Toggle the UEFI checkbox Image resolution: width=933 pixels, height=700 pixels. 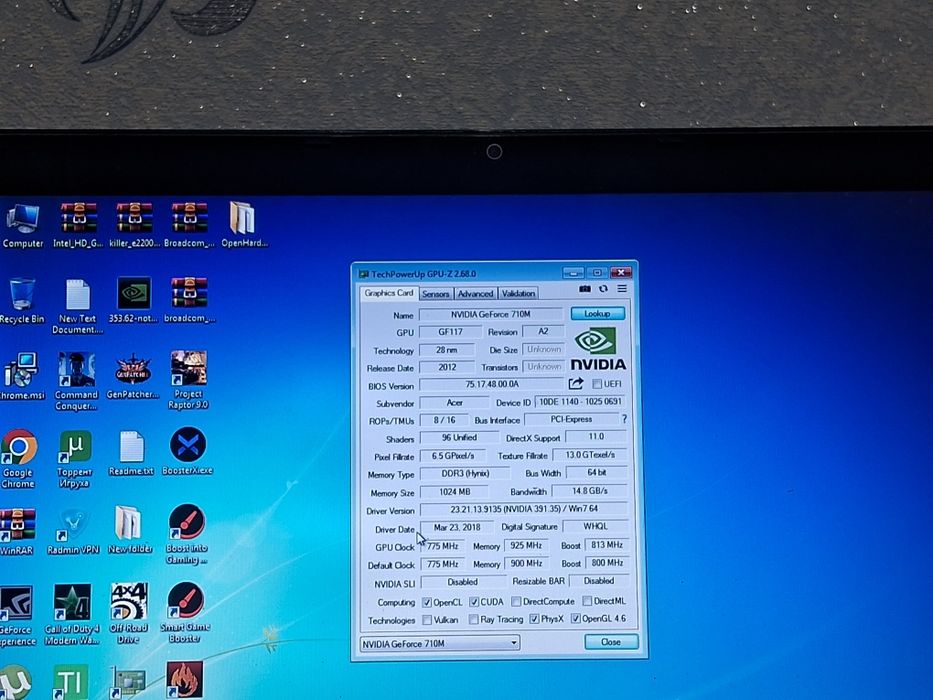pyautogui.click(x=597, y=384)
